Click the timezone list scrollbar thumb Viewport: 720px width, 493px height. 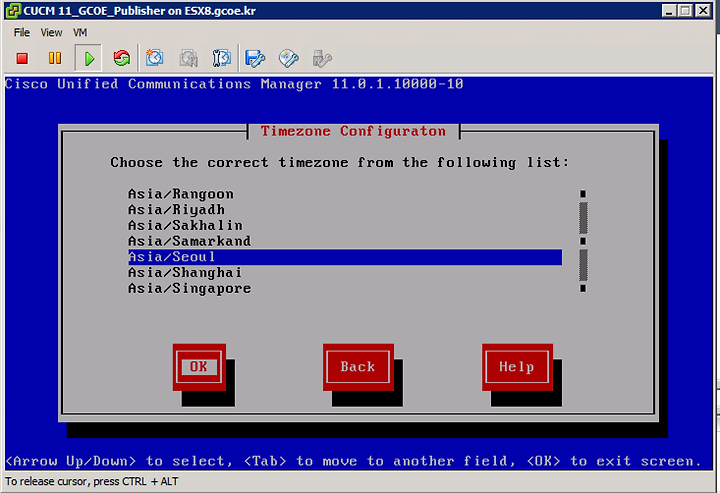tap(583, 241)
